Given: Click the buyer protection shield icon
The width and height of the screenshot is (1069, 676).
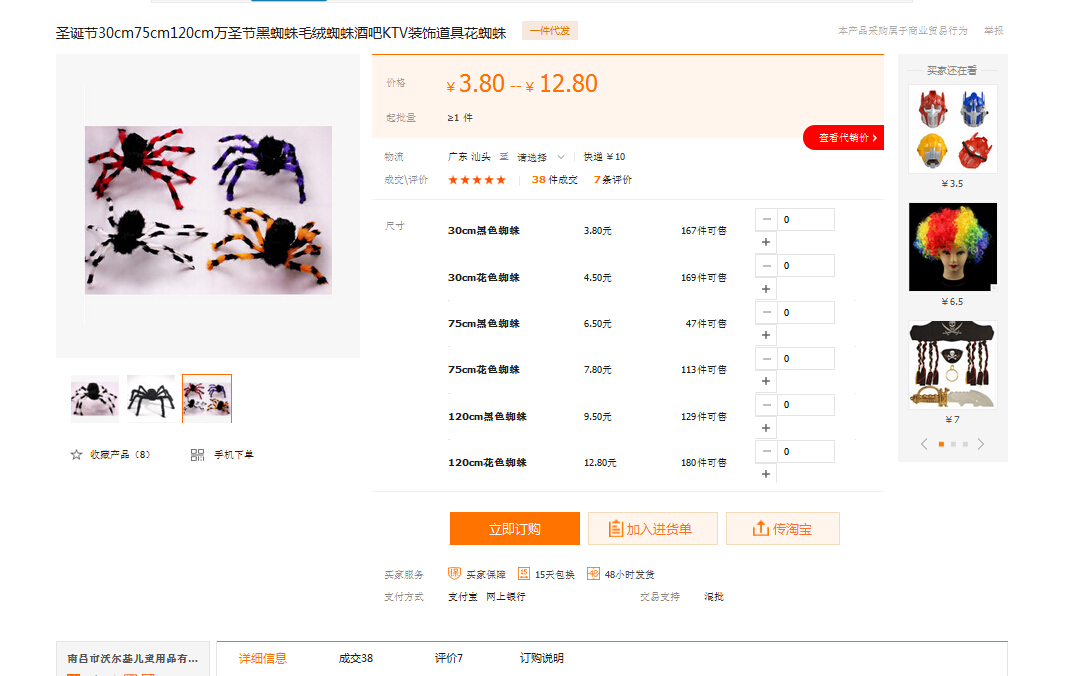Looking at the screenshot, I should click(454, 574).
